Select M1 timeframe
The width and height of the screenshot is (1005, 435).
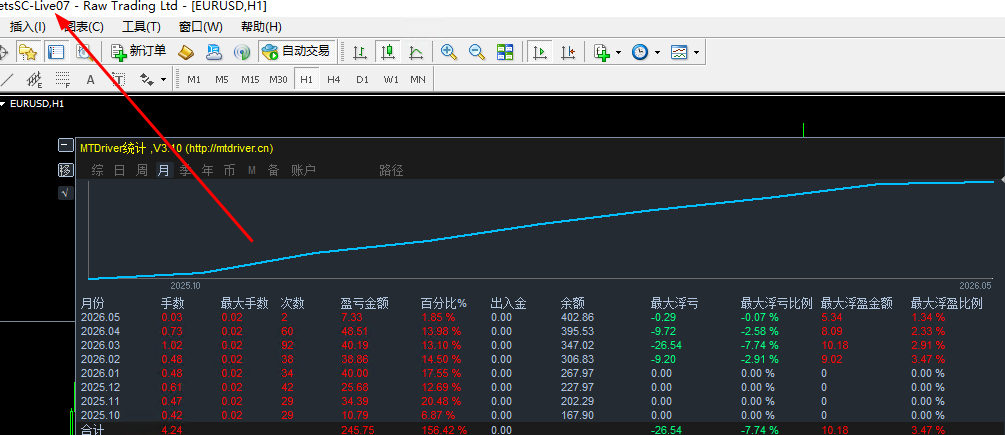point(194,80)
